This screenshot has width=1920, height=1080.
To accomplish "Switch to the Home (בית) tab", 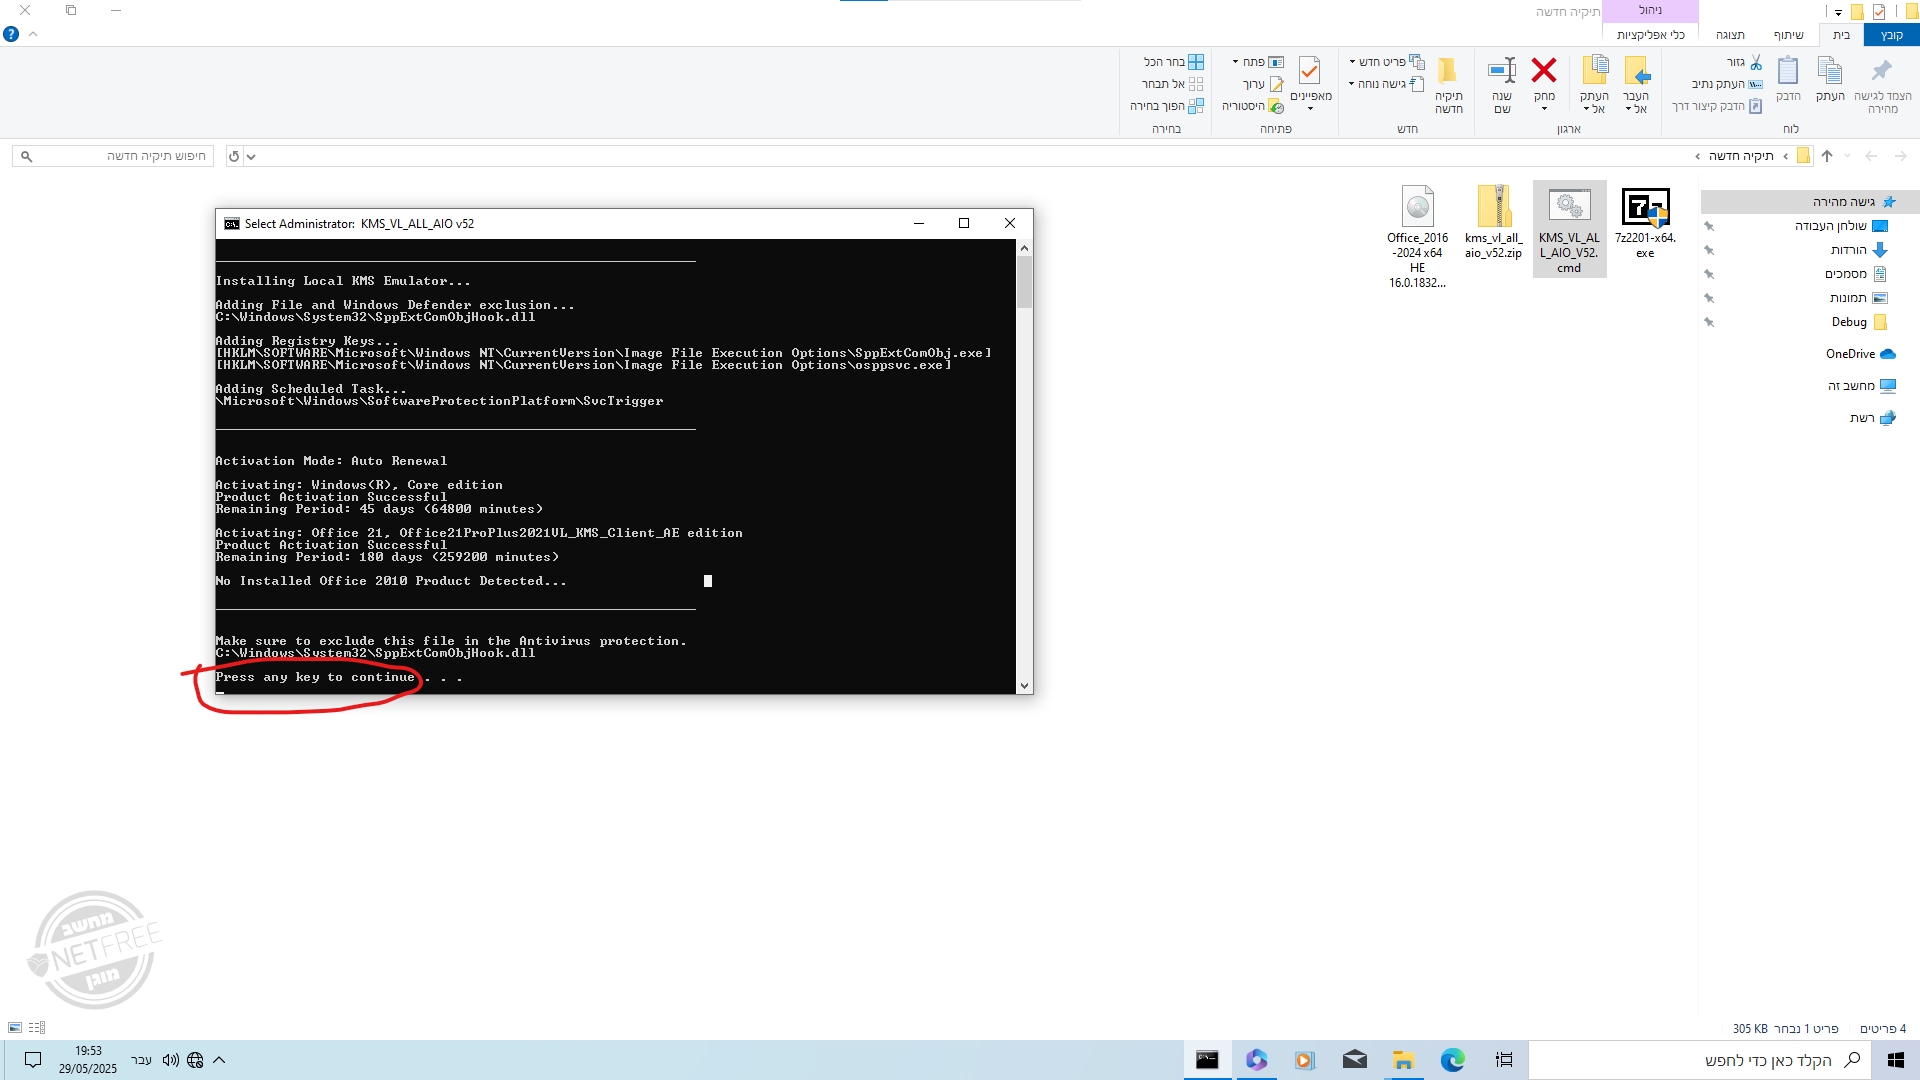I will click(x=1841, y=35).
